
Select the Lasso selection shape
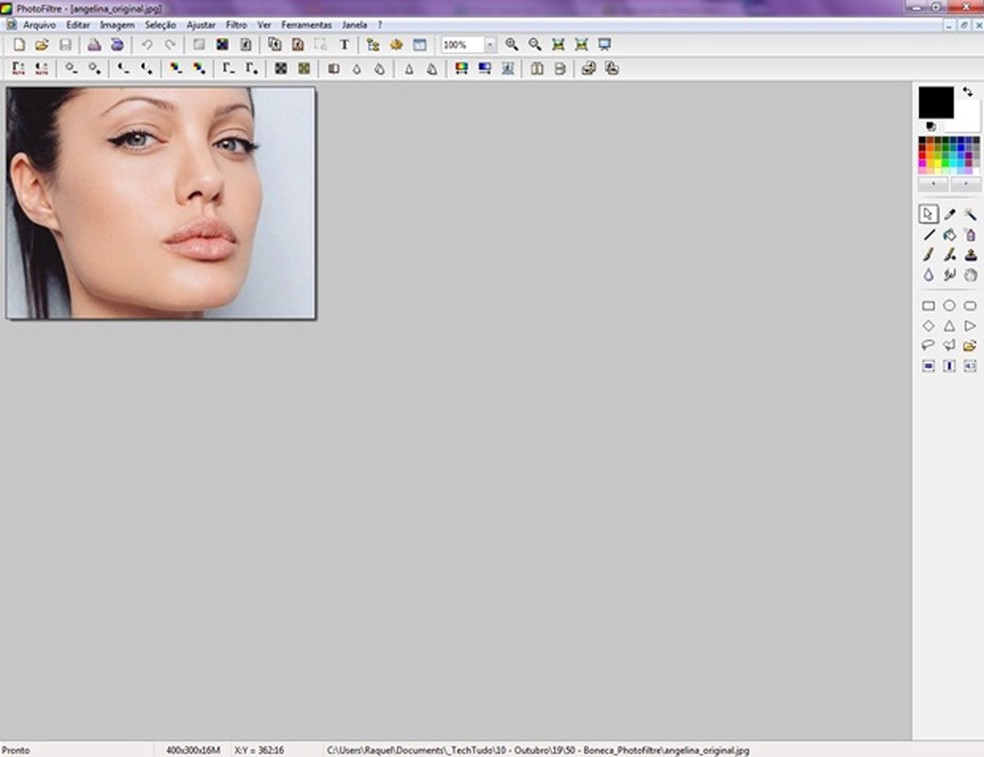[x=928, y=346]
